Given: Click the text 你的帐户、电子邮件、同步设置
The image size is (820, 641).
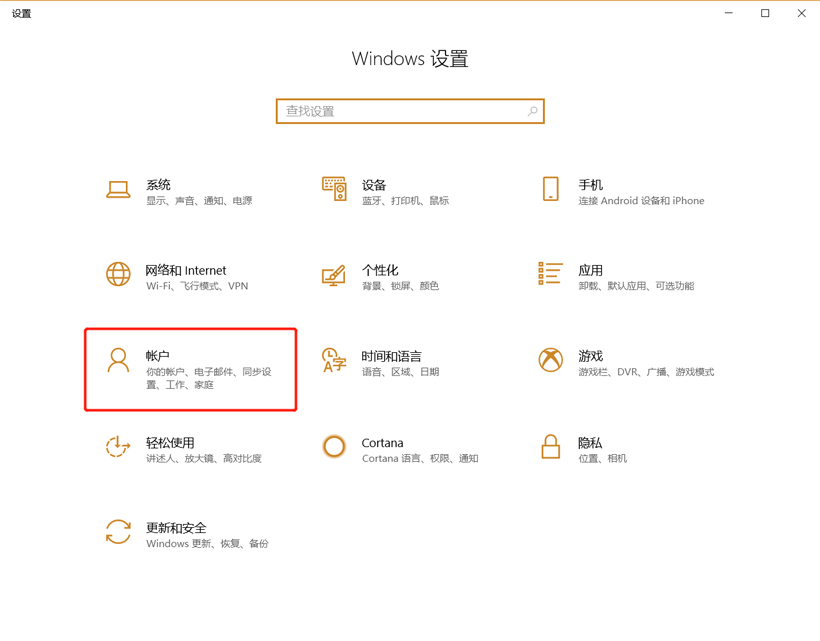Looking at the screenshot, I should [209, 378].
